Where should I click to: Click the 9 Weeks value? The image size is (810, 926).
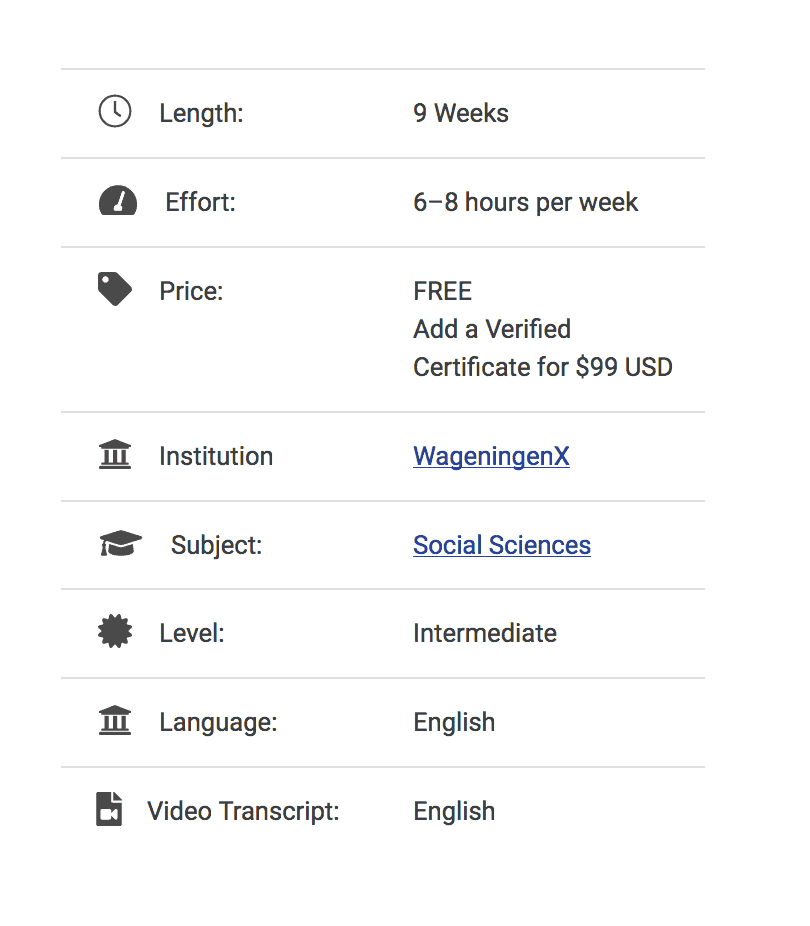pos(460,113)
